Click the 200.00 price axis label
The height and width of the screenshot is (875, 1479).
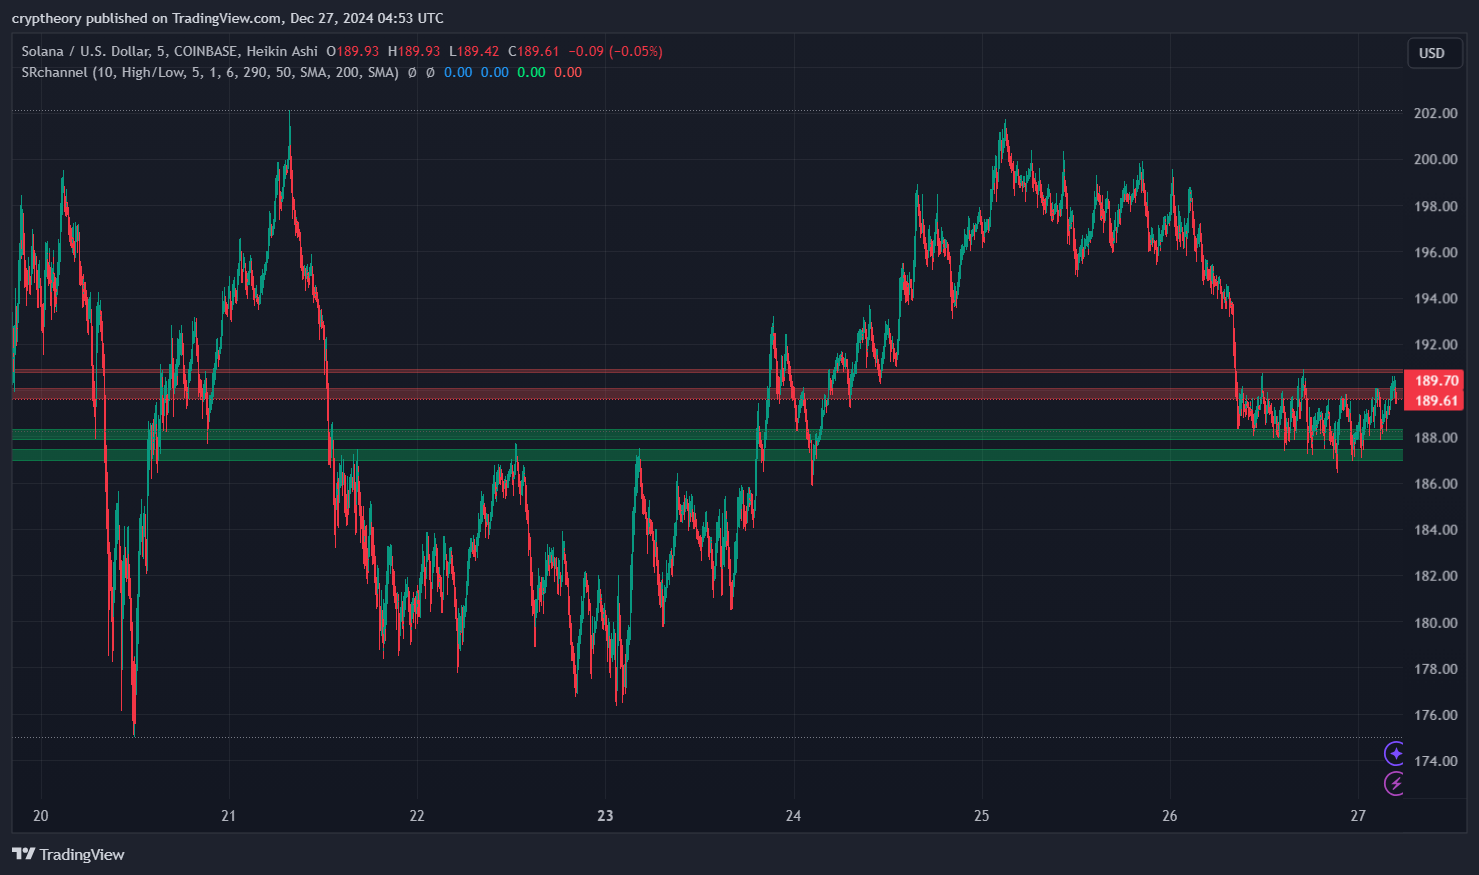click(x=1435, y=159)
